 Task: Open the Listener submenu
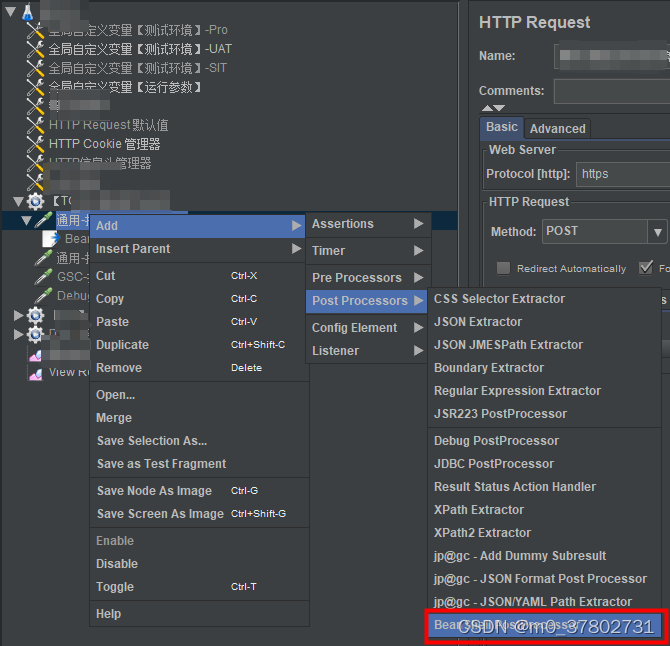367,351
